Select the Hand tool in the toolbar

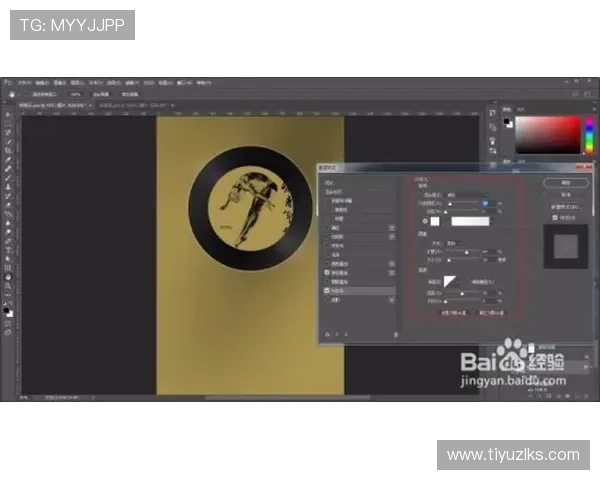[8, 277]
